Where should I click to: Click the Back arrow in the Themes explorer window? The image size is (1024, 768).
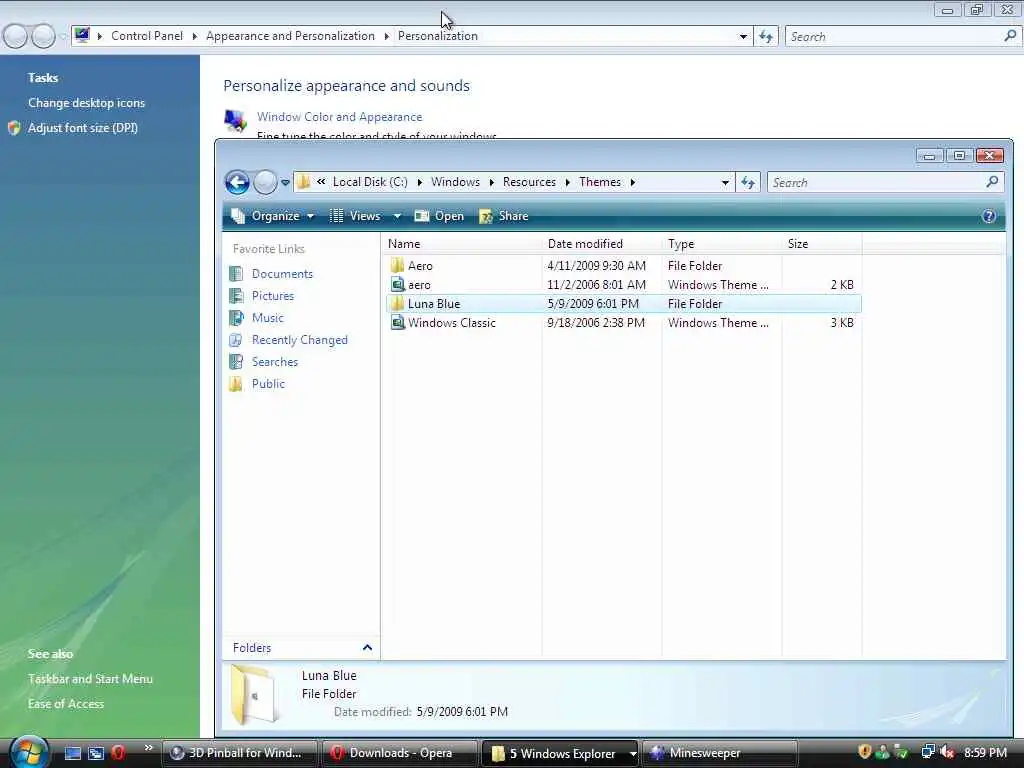pos(237,182)
